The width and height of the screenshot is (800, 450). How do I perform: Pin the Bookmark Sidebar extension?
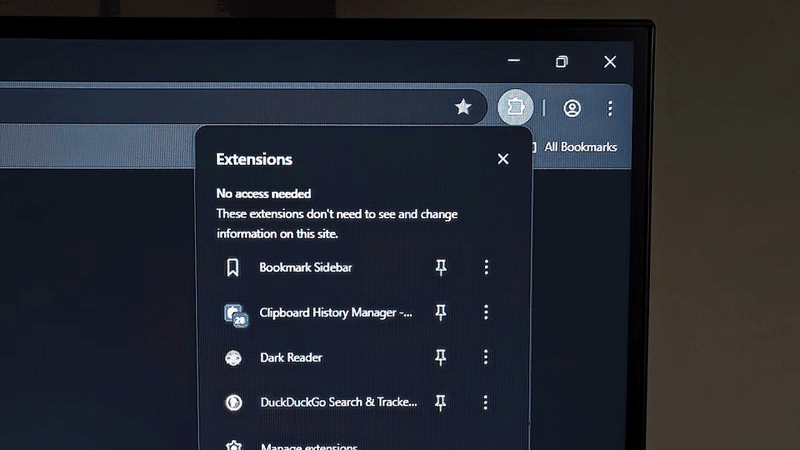point(441,267)
